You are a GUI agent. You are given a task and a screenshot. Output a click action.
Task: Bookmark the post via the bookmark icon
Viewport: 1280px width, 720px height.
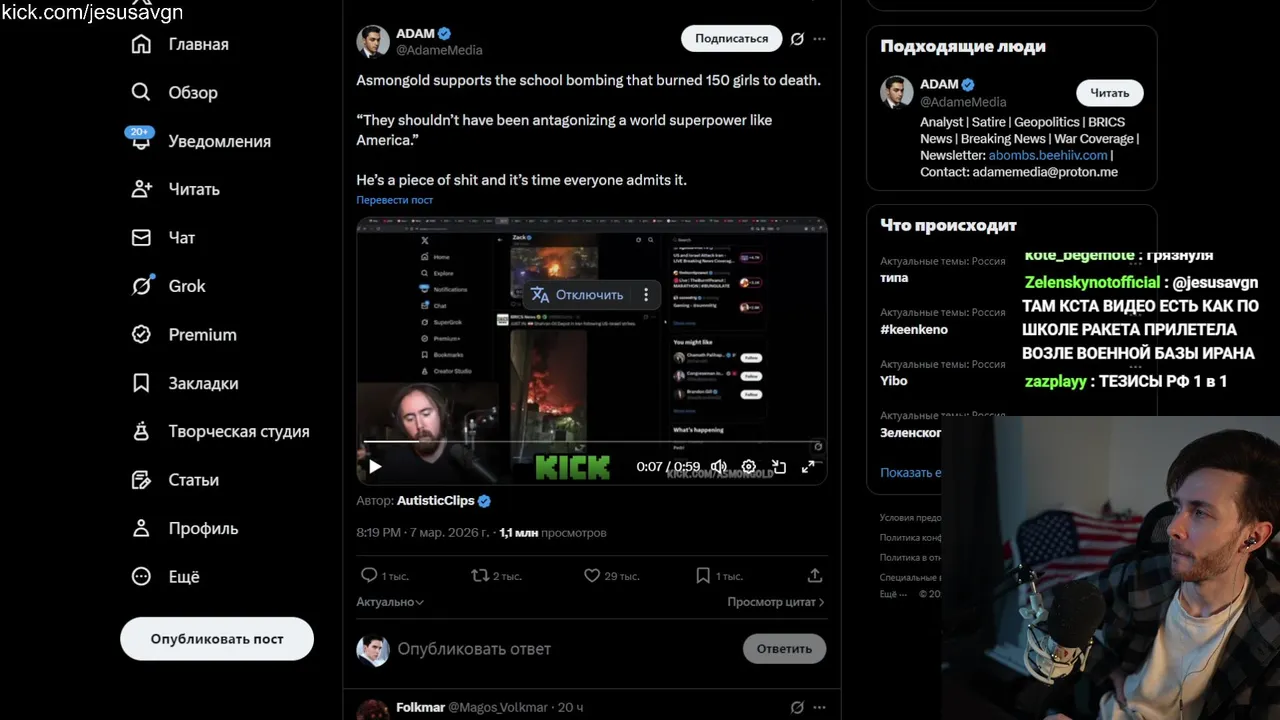tap(703, 575)
